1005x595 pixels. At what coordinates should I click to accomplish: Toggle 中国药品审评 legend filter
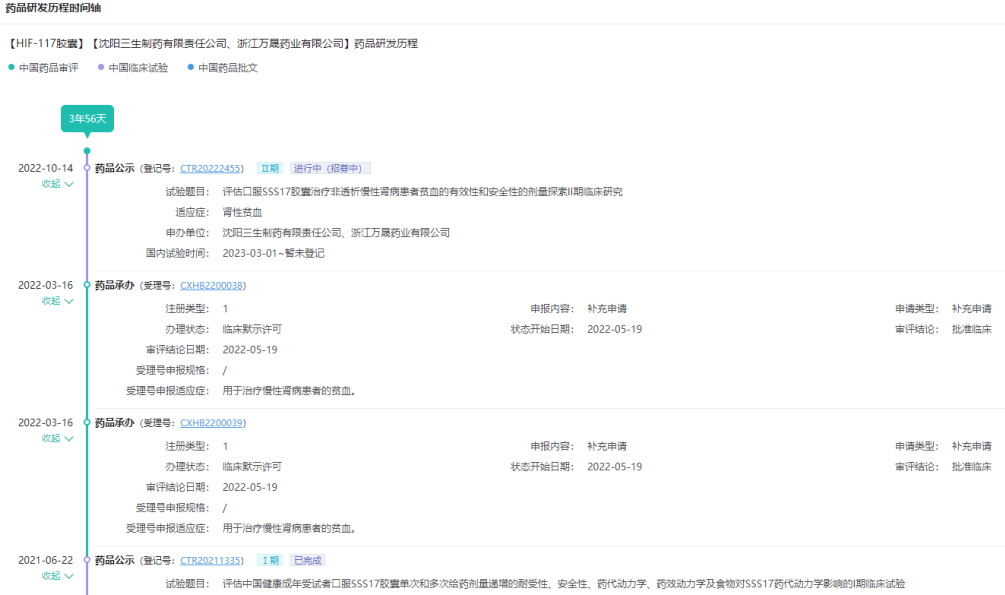click(43, 67)
